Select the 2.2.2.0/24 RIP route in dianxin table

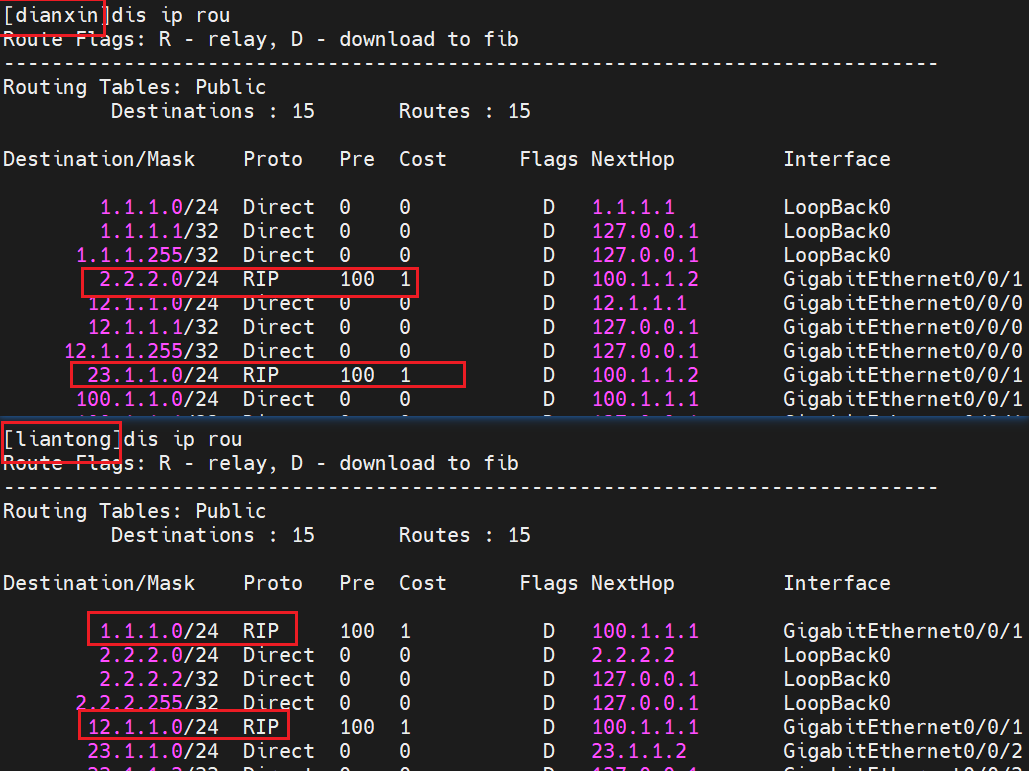pos(249,280)
